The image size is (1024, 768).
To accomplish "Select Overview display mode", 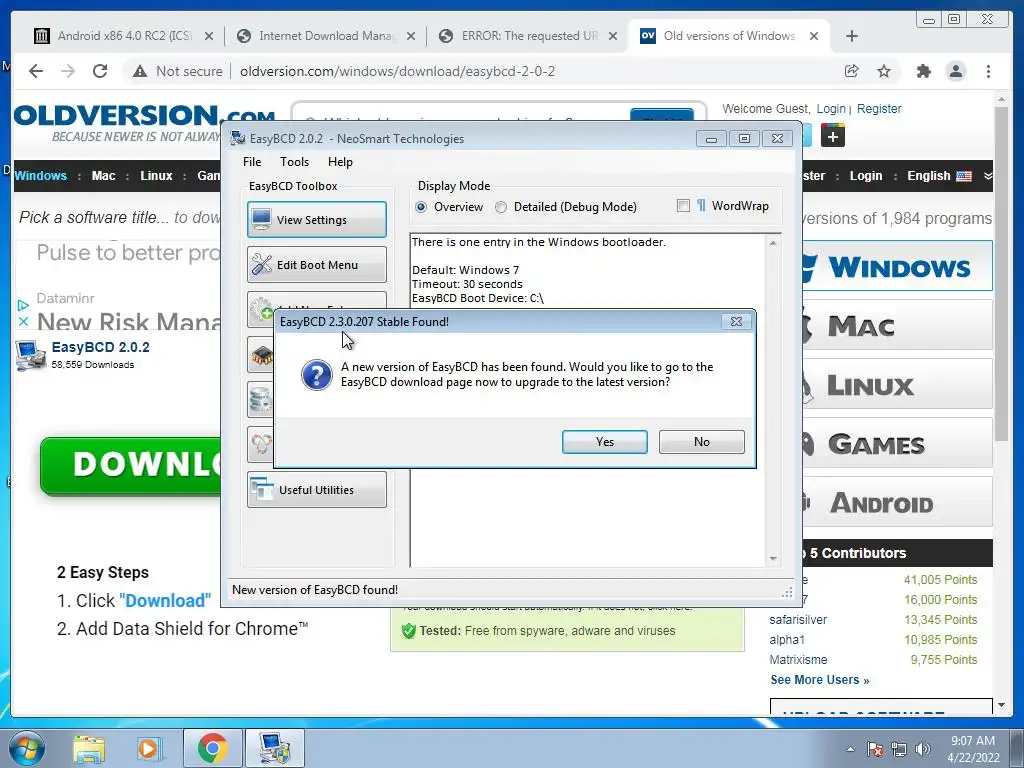I will 421,207.
